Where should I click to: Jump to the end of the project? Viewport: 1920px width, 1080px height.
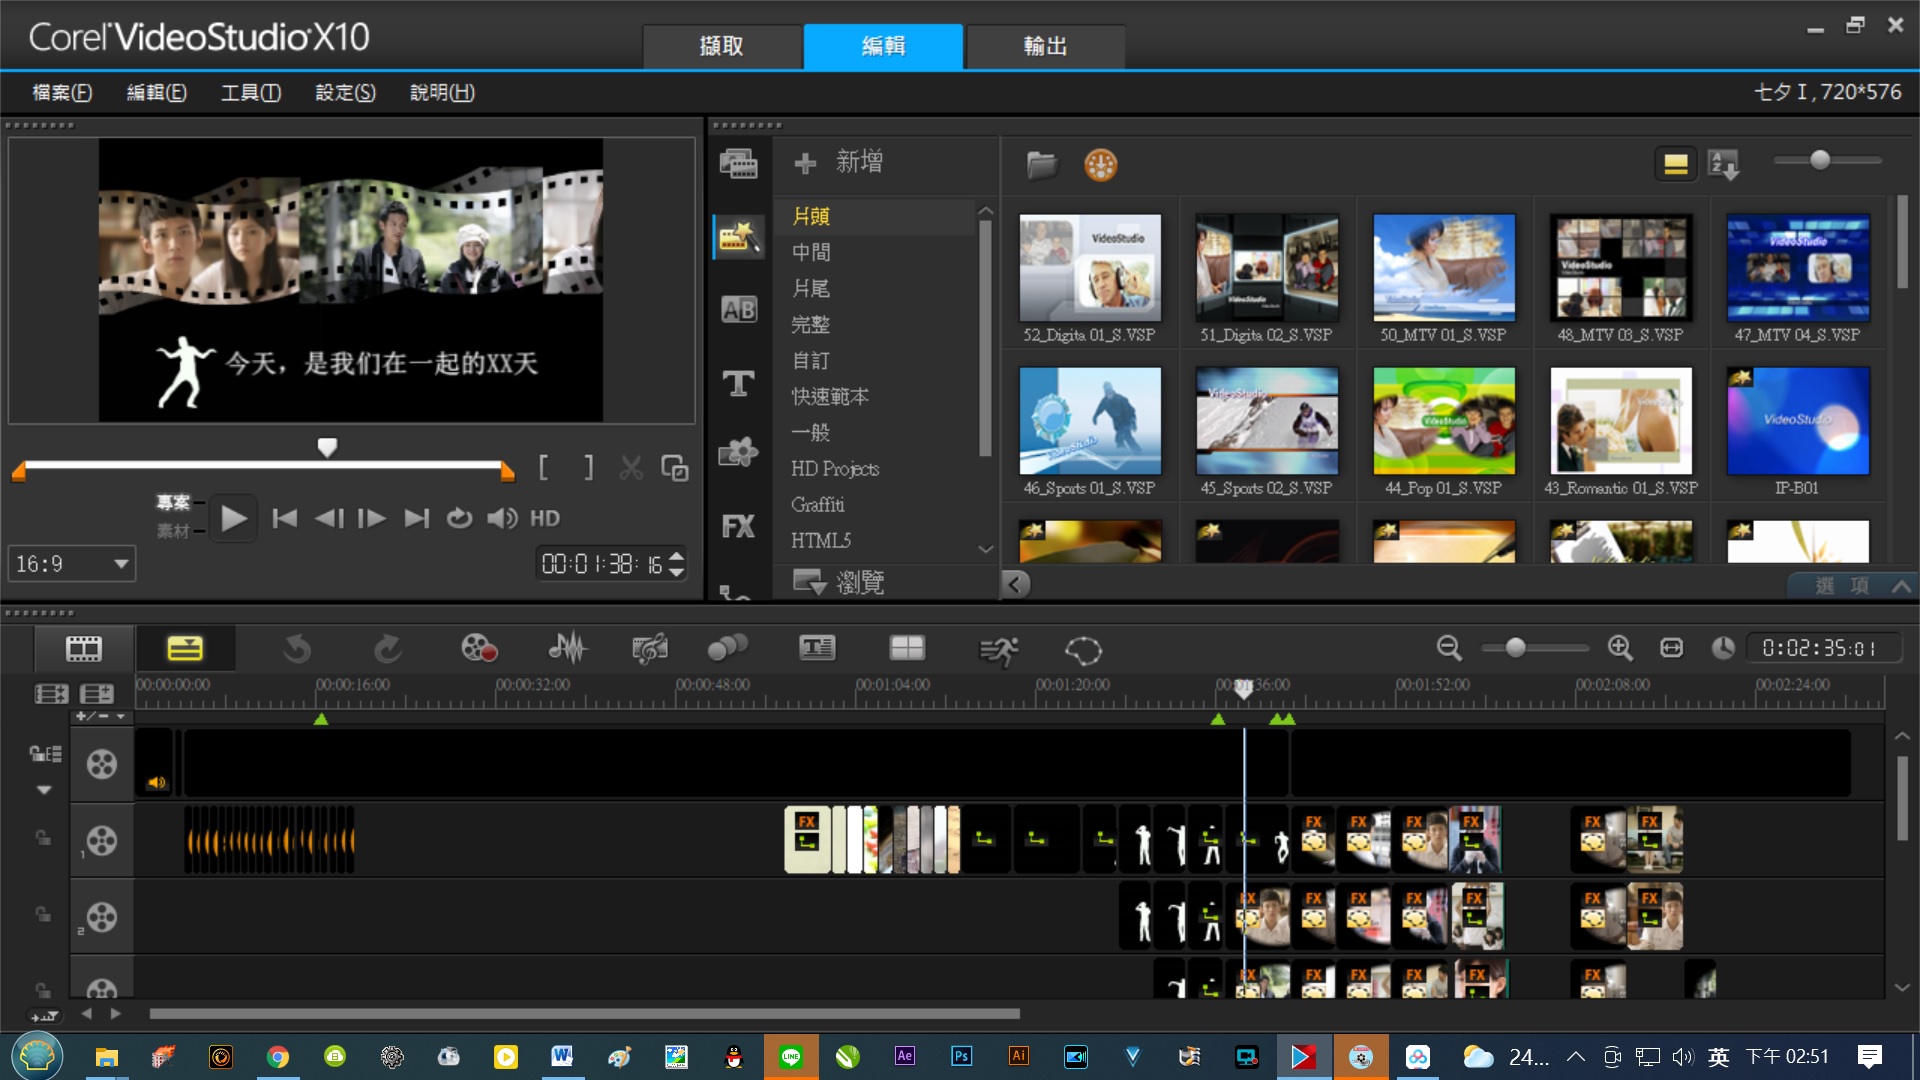pos(417,518)
